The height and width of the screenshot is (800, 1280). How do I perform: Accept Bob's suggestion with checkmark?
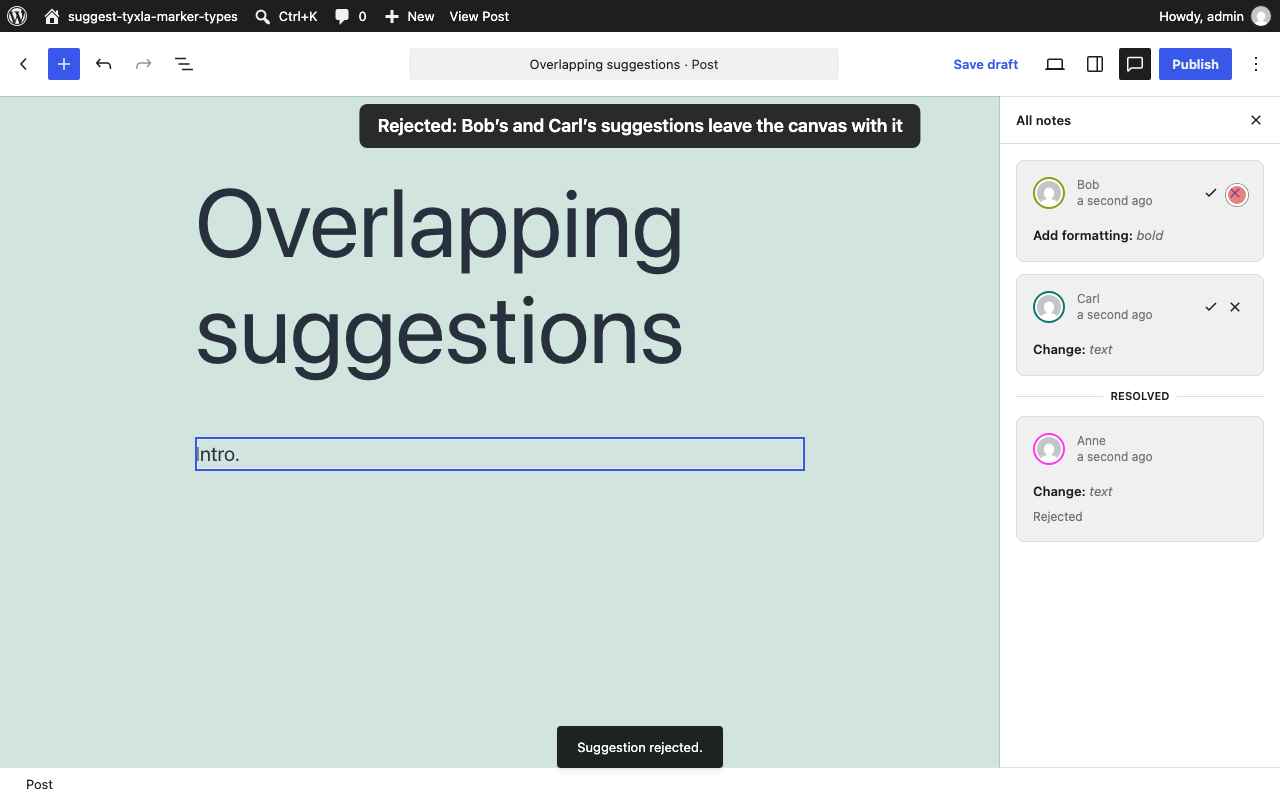1211,193
